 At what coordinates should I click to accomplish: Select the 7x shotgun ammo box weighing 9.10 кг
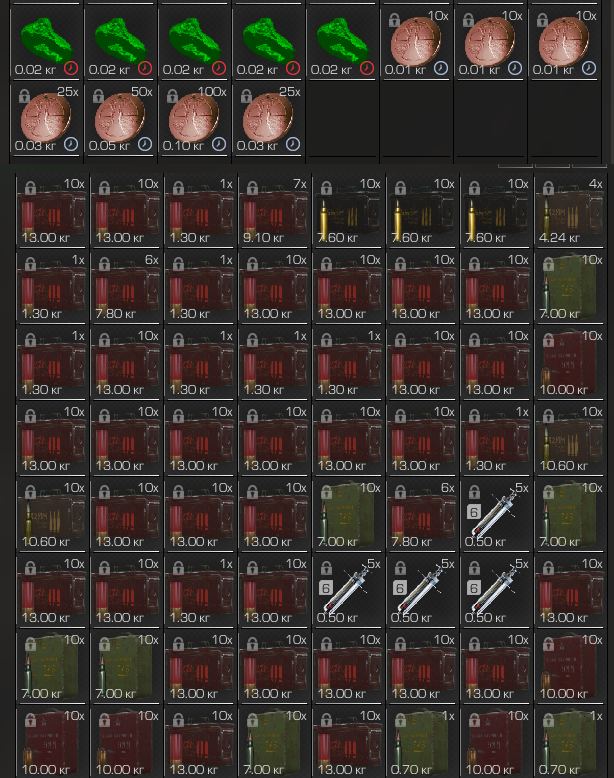coord(274,211)
